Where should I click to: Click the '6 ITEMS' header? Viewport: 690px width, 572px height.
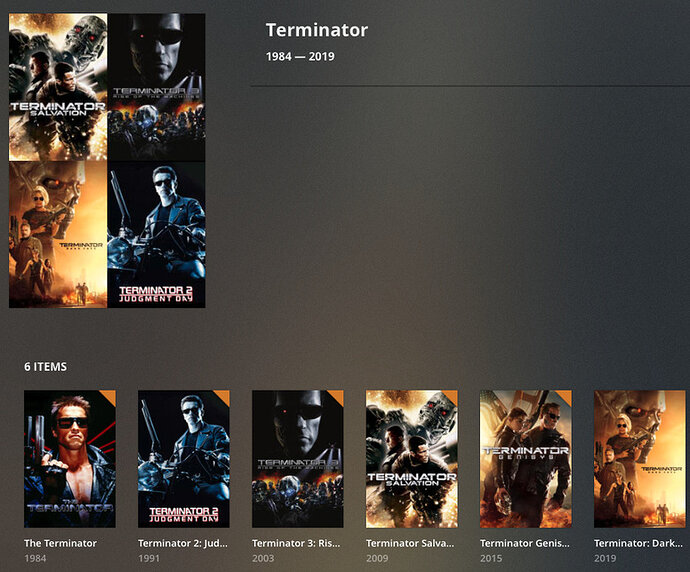(x=45, y=367)
